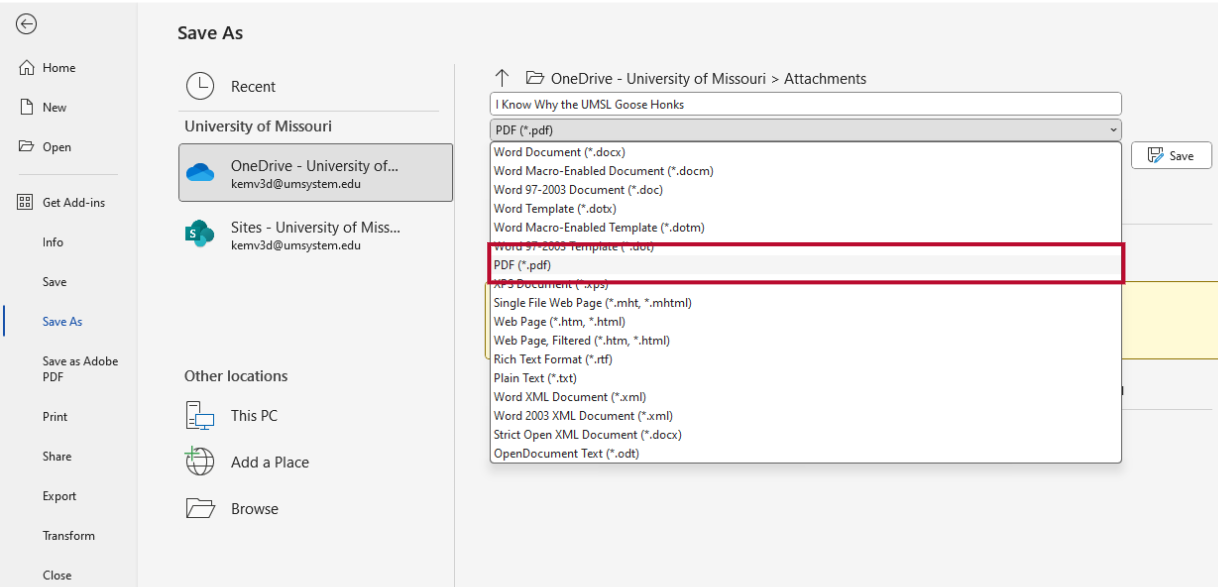Click the Attachments breadcrumb folder

click(x=825, y=78)
